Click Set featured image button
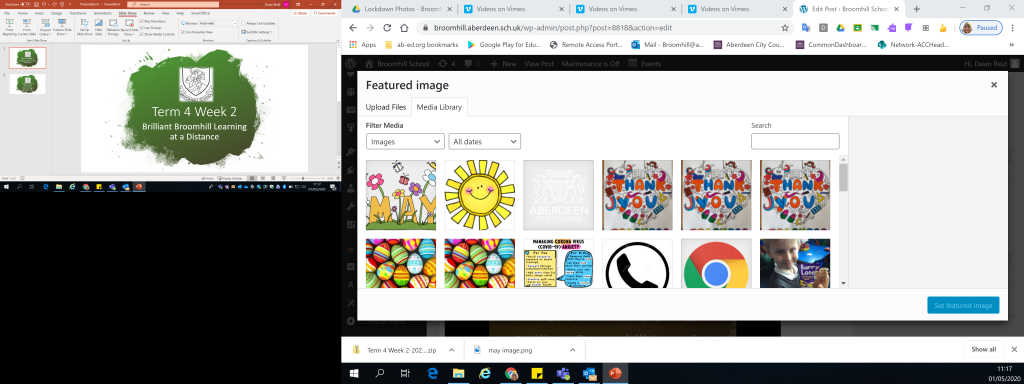 (x=963, y=305)
